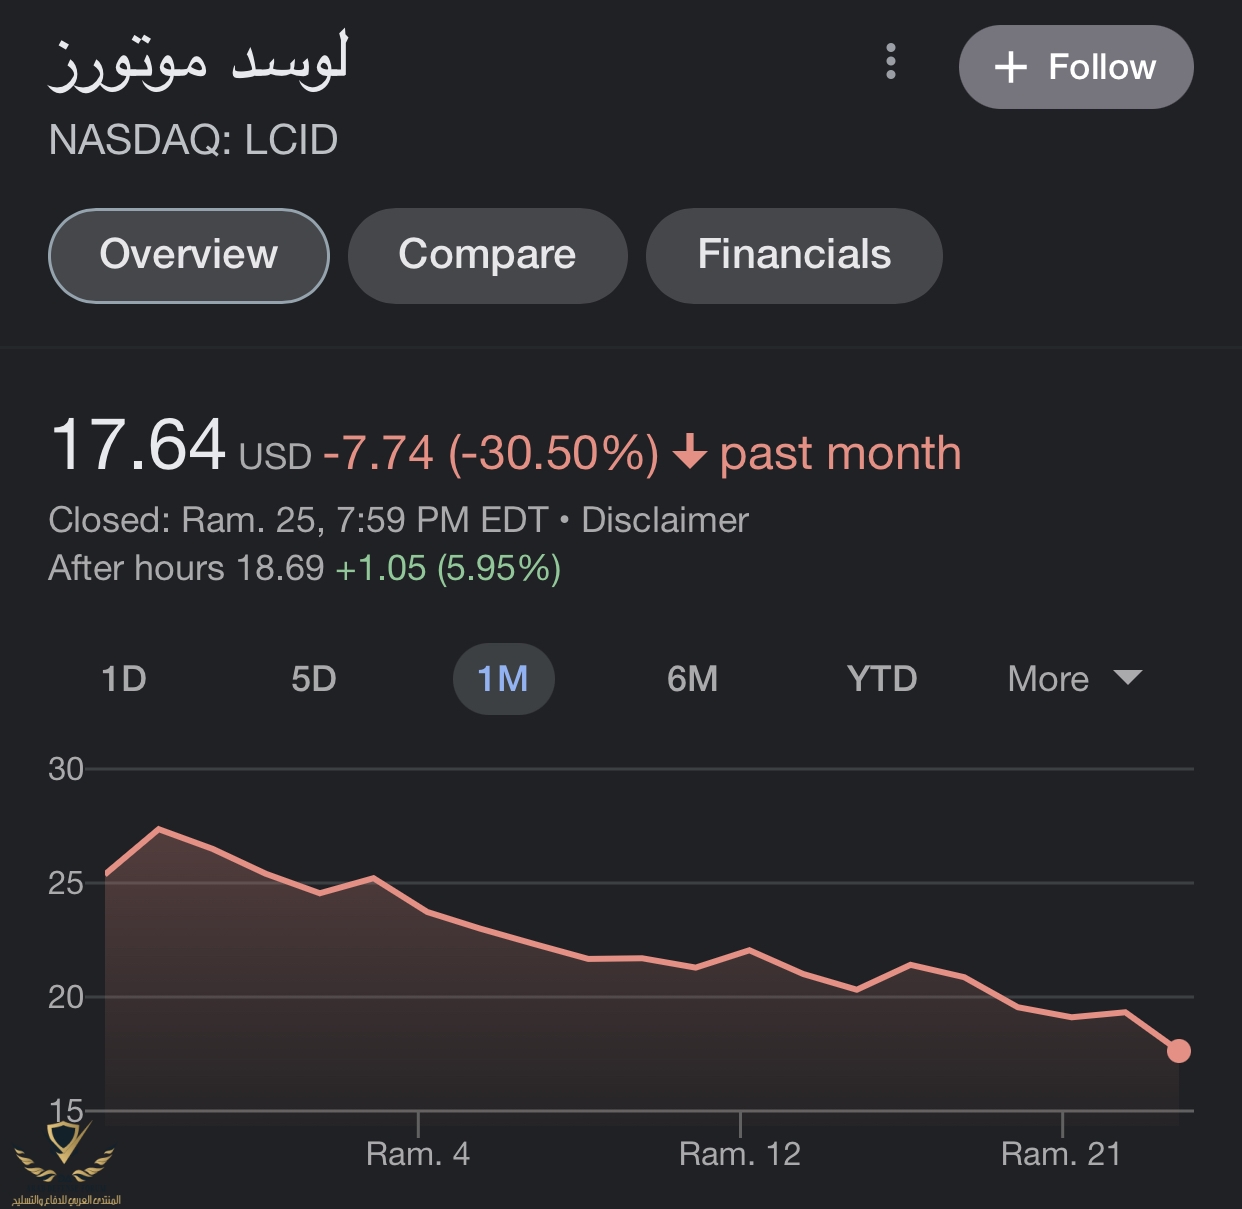Click the red down arrow price indicator
Viewport: 1242px width, 1209px height.
(x=689, y=452)
